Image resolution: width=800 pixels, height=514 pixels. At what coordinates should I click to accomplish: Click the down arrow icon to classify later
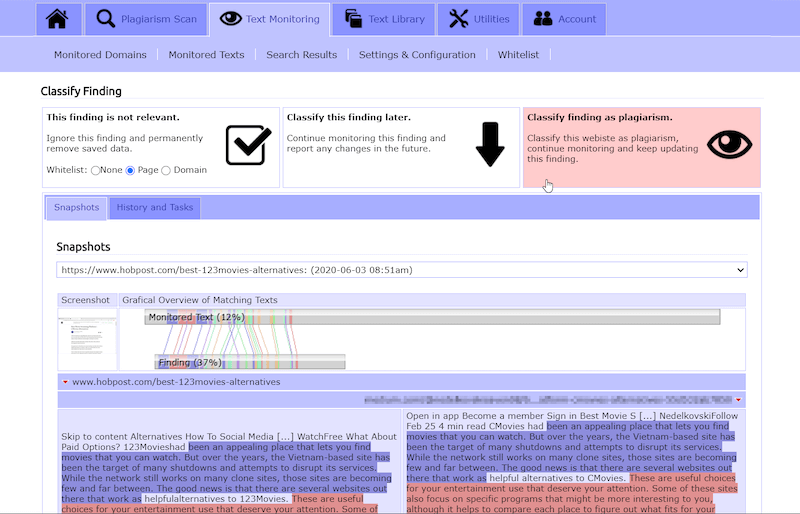tap(490, 144)
